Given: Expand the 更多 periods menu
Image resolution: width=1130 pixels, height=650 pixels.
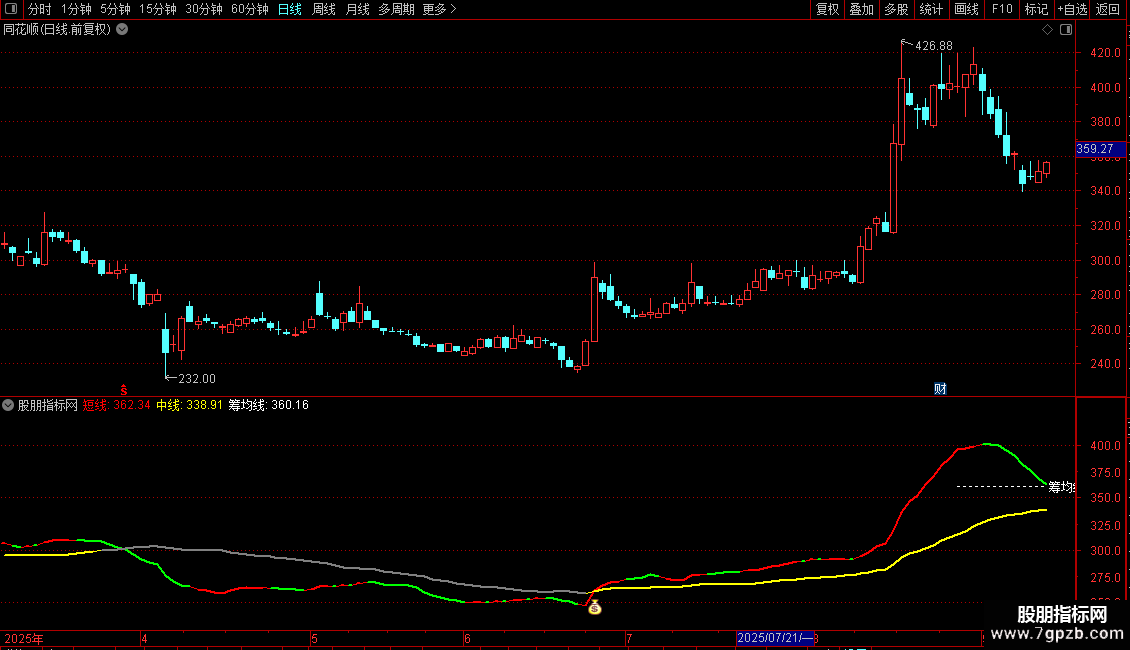Looking at the screenshot, I should (x=440, y=9).
